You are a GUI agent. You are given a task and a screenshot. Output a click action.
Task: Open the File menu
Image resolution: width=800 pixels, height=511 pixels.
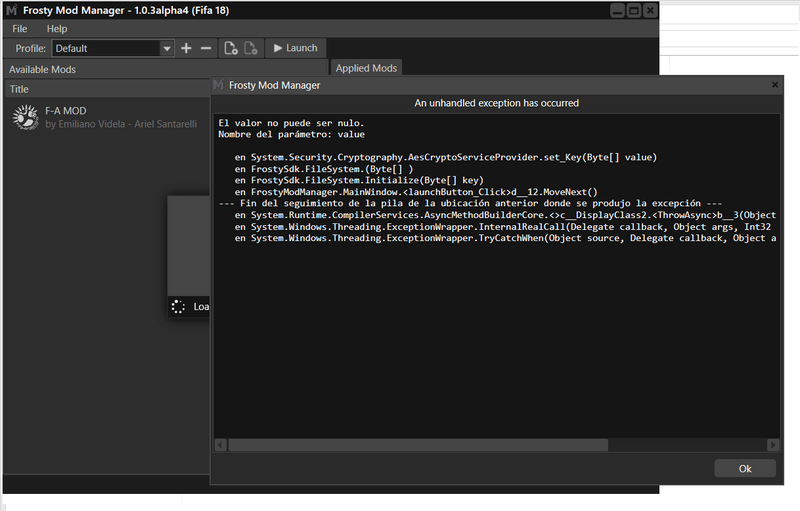pos(20,29)
